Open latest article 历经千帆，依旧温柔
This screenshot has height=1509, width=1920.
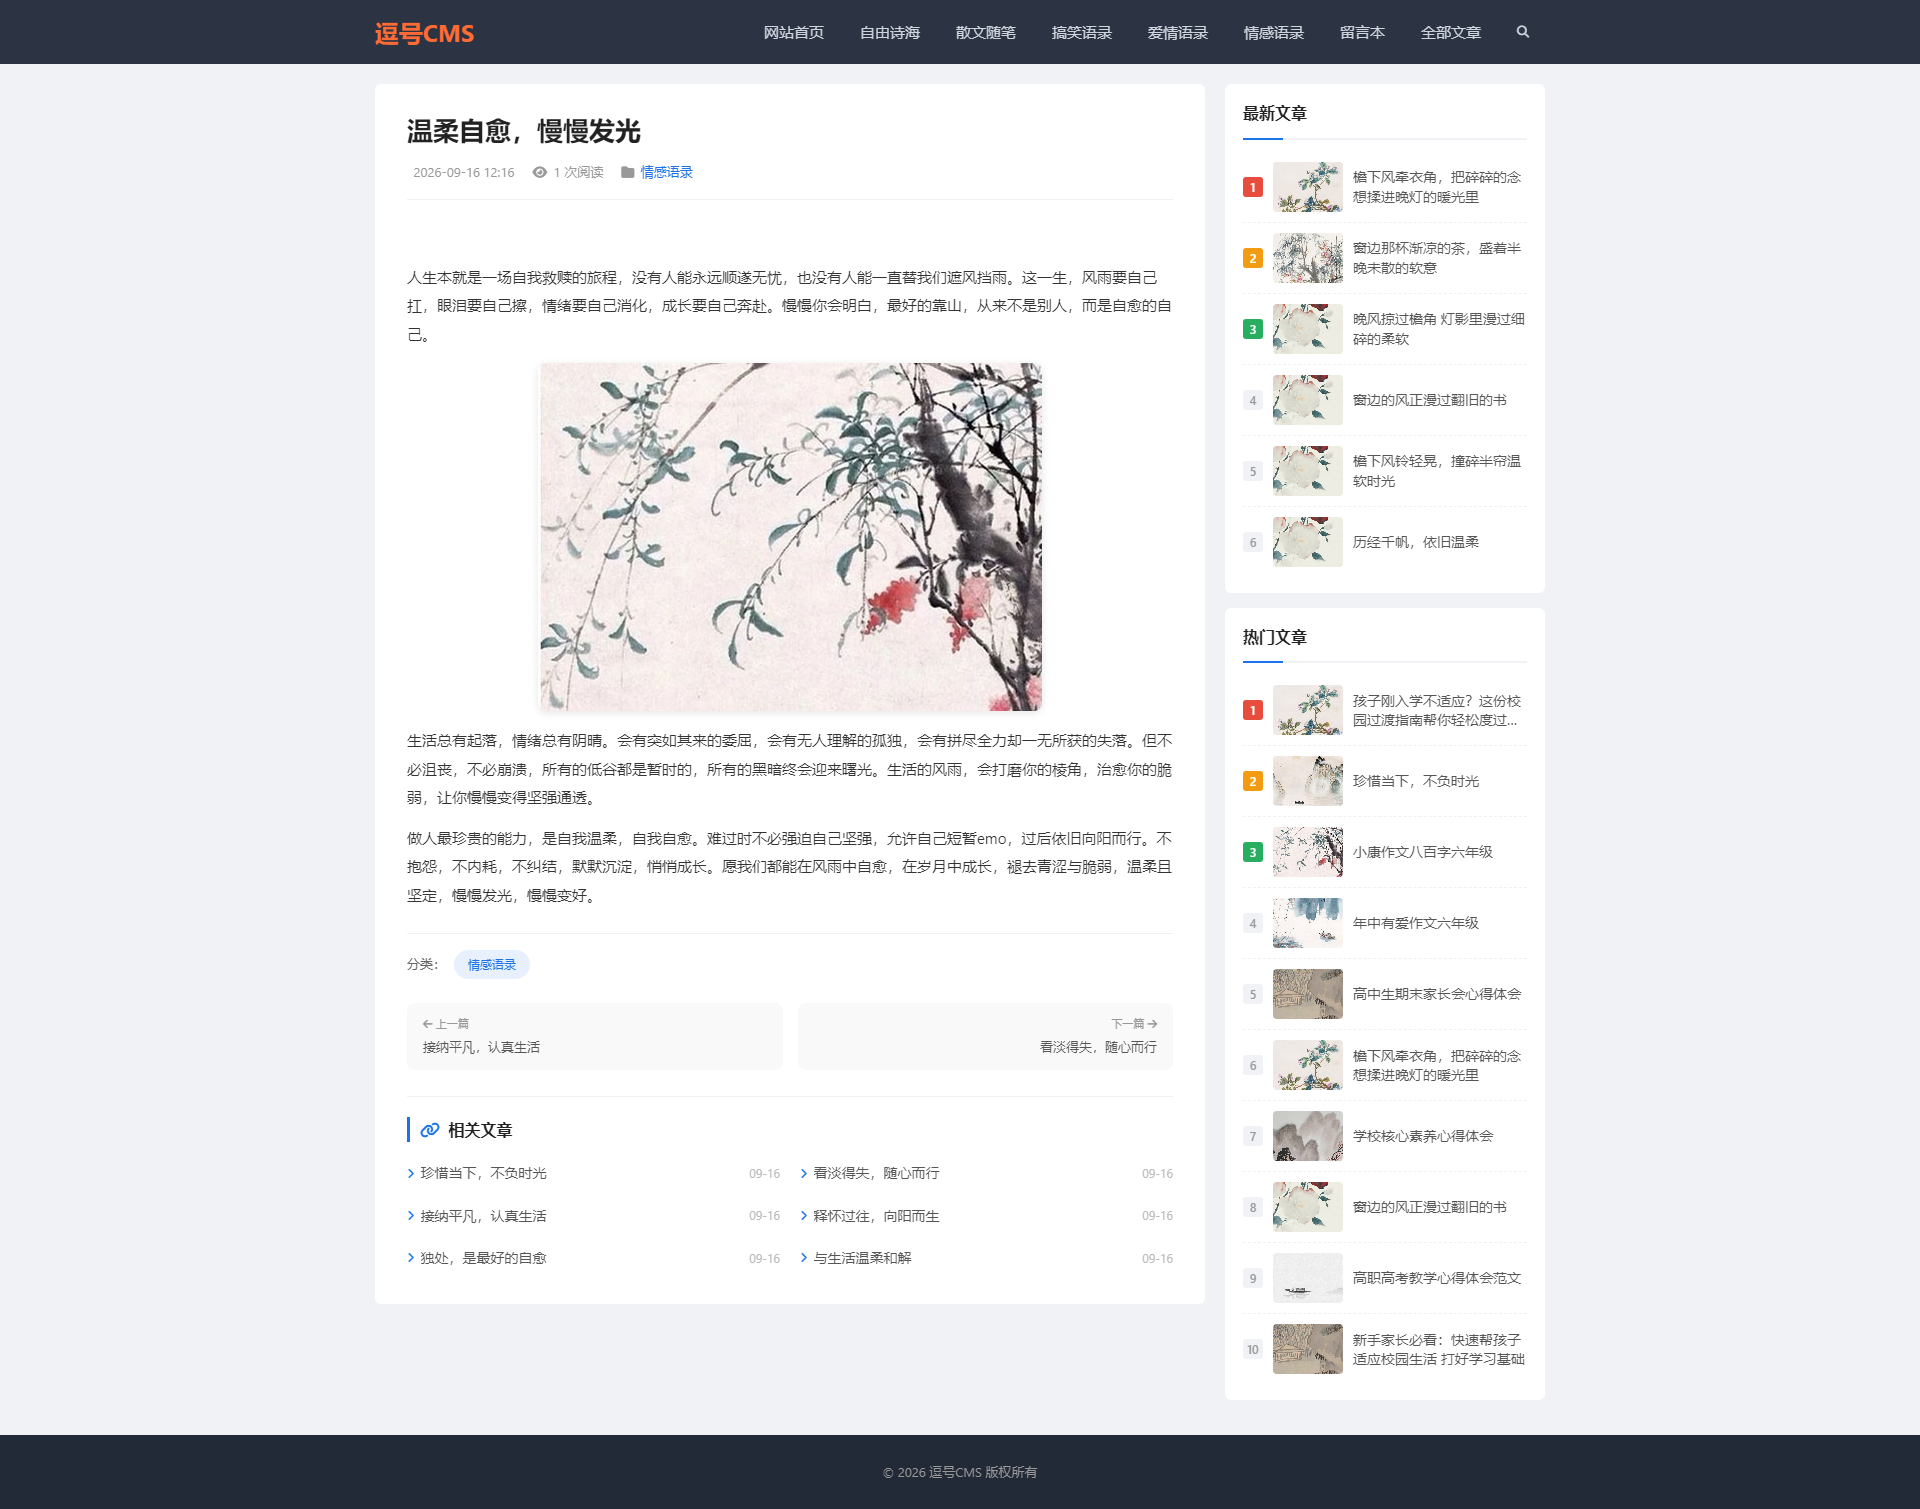point(1415,542)
